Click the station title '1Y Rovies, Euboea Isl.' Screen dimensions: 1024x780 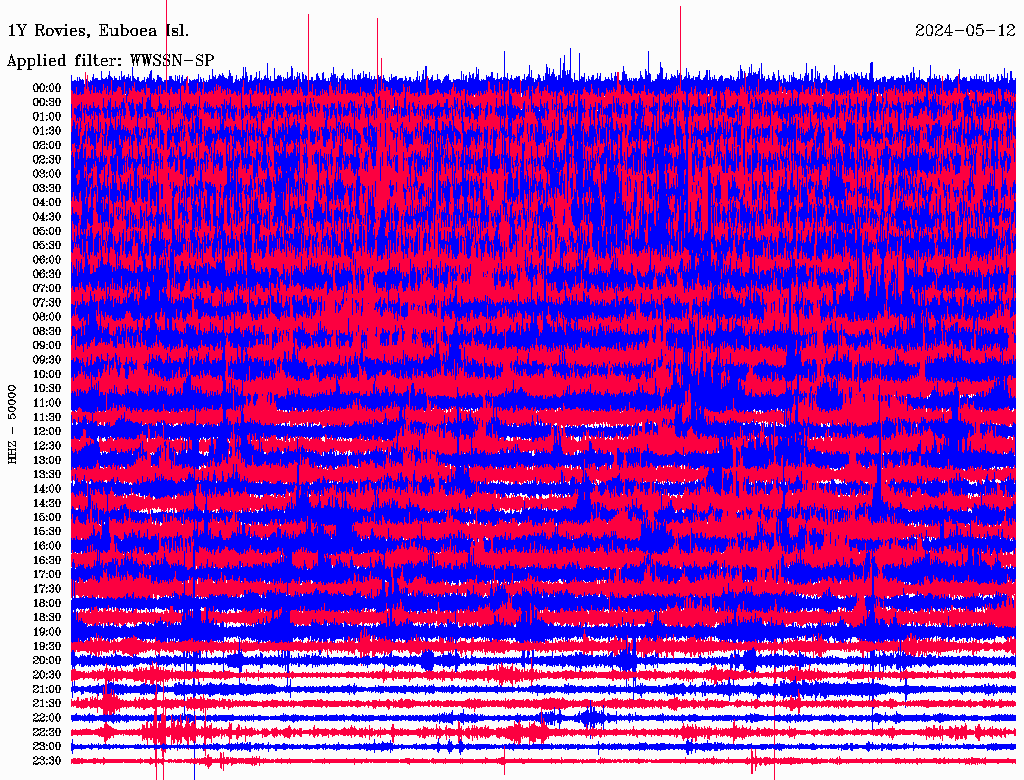98,31
